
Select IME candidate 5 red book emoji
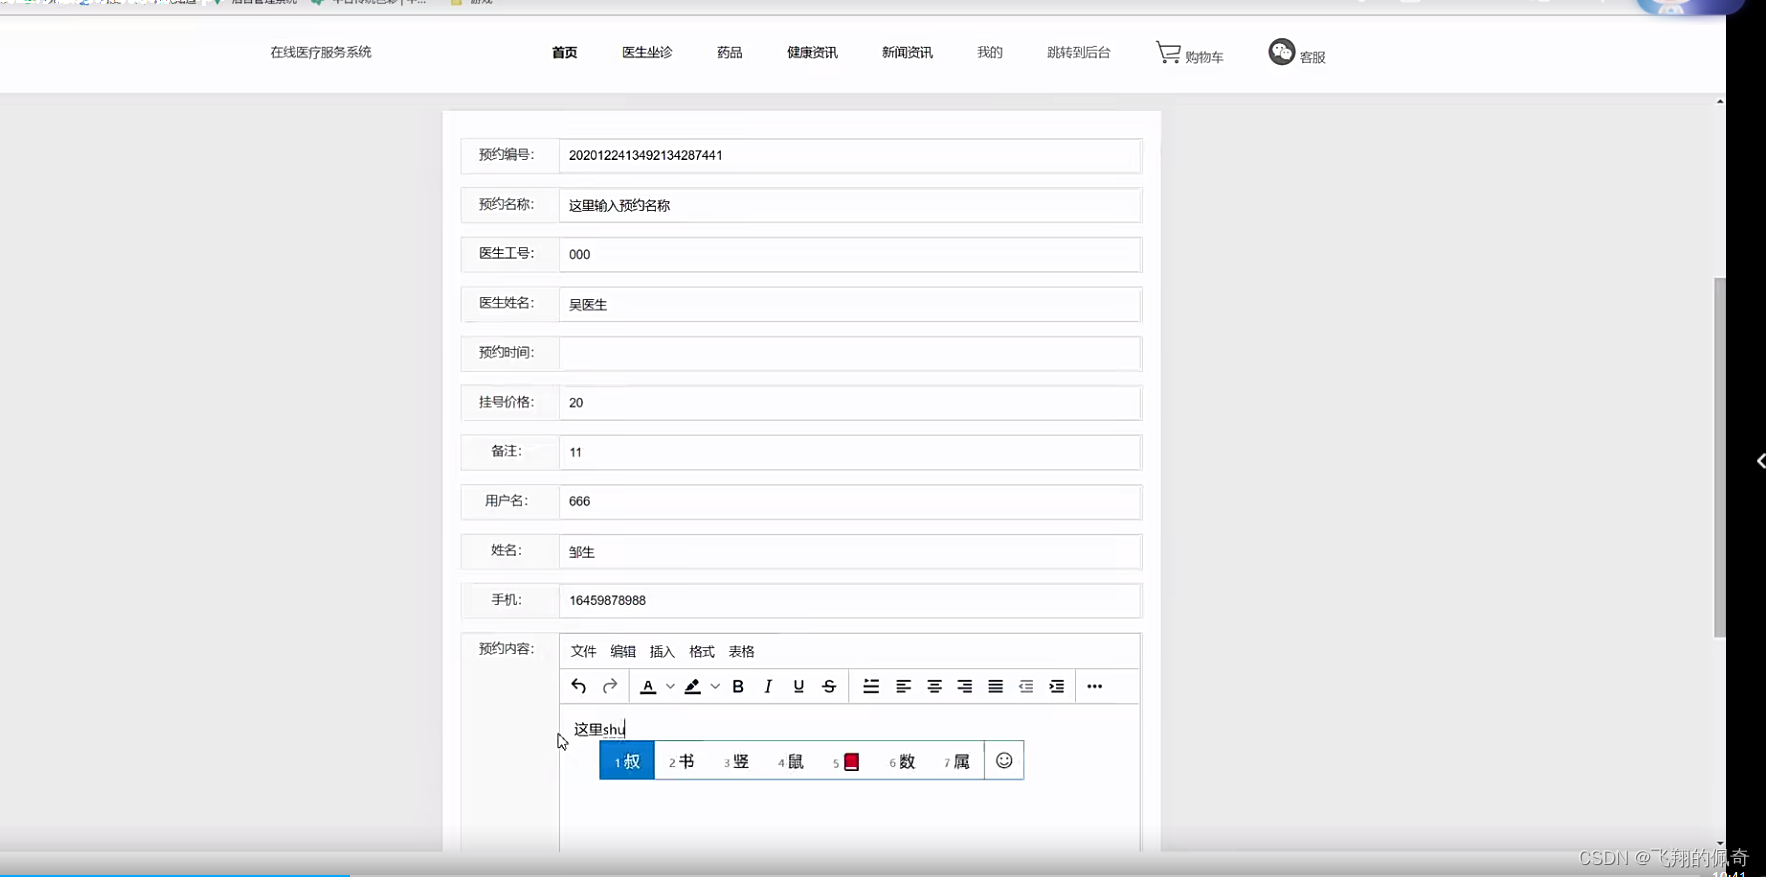[x=846, y=761]
